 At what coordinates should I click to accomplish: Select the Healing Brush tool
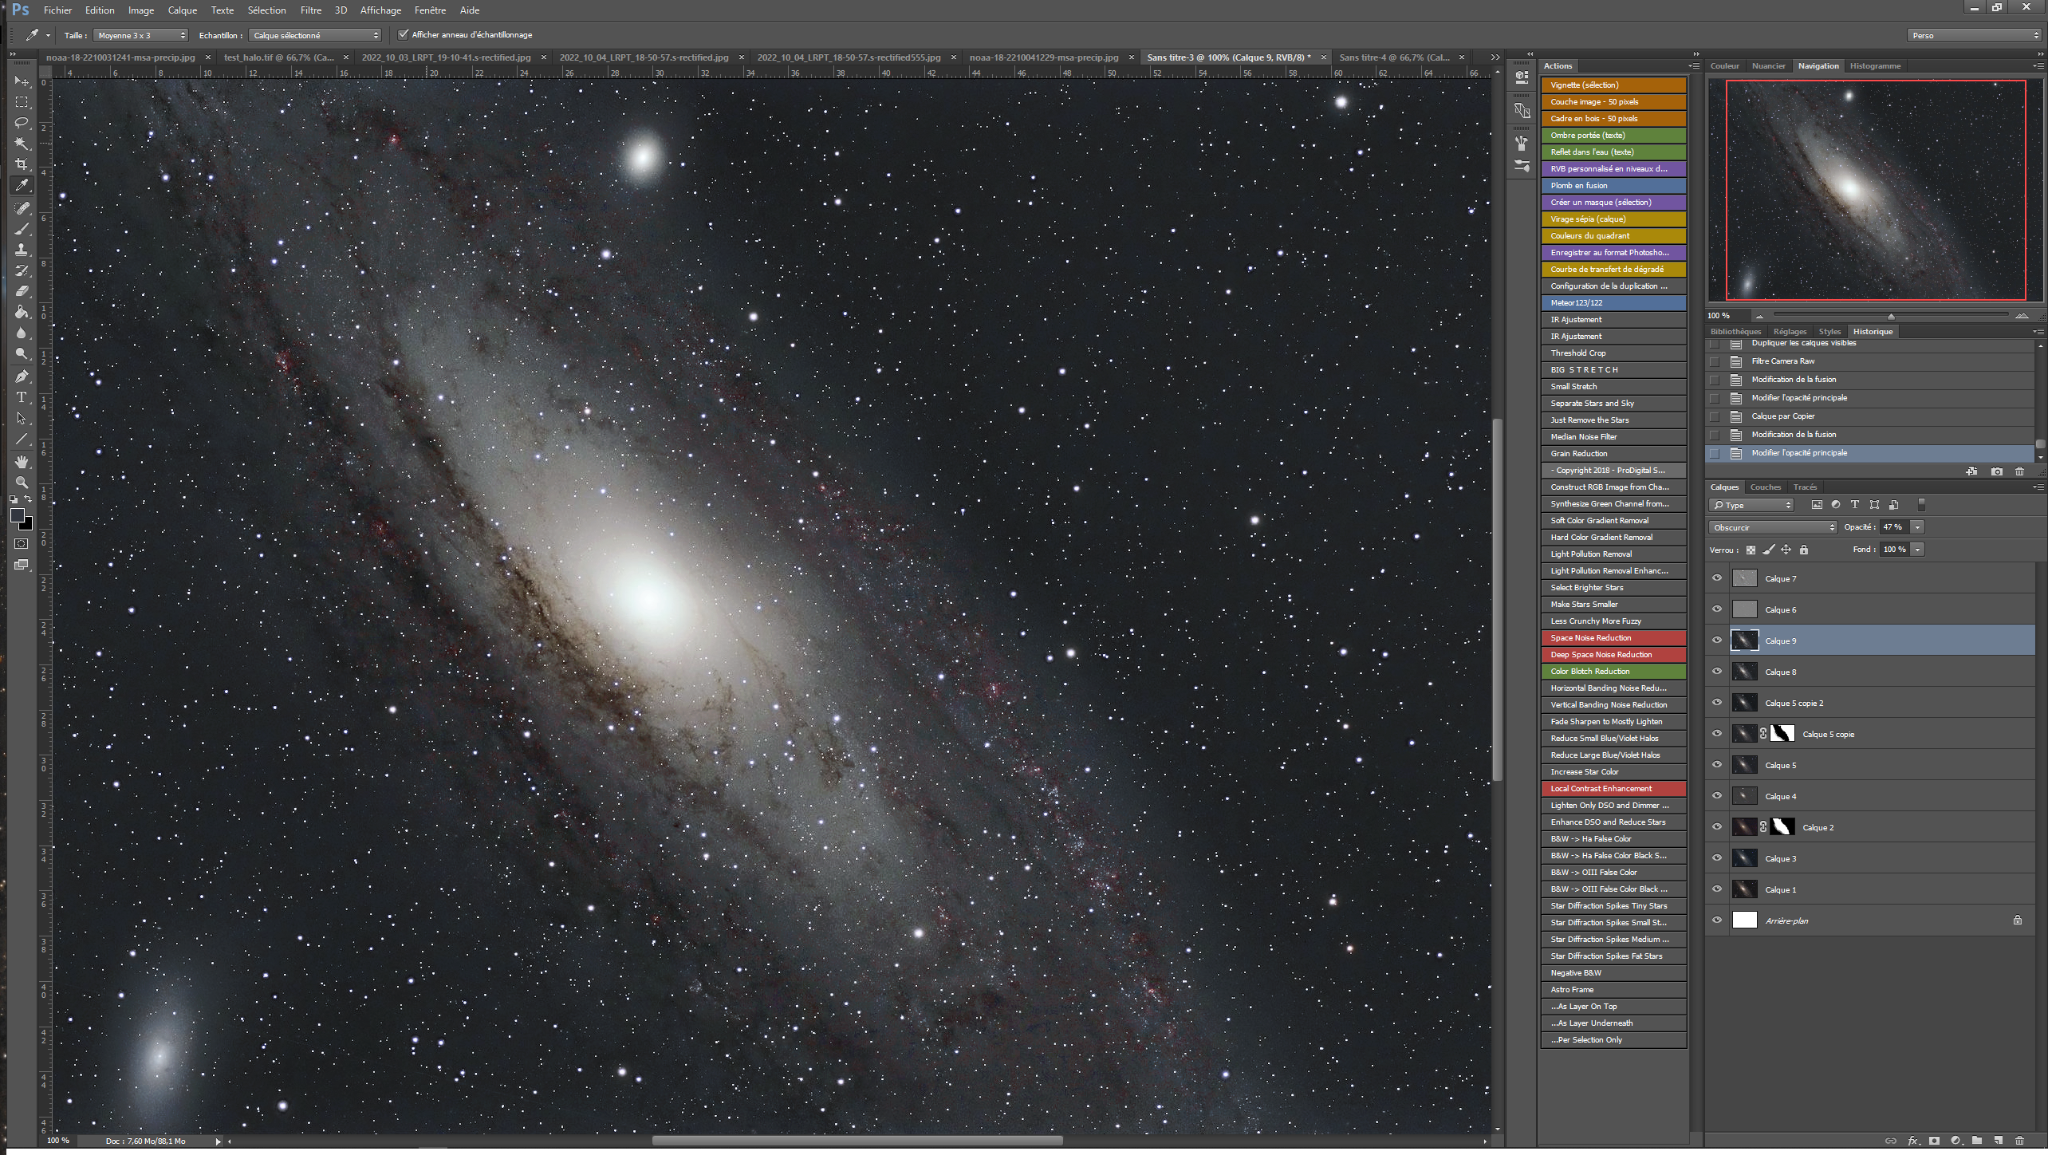point(21,208)
